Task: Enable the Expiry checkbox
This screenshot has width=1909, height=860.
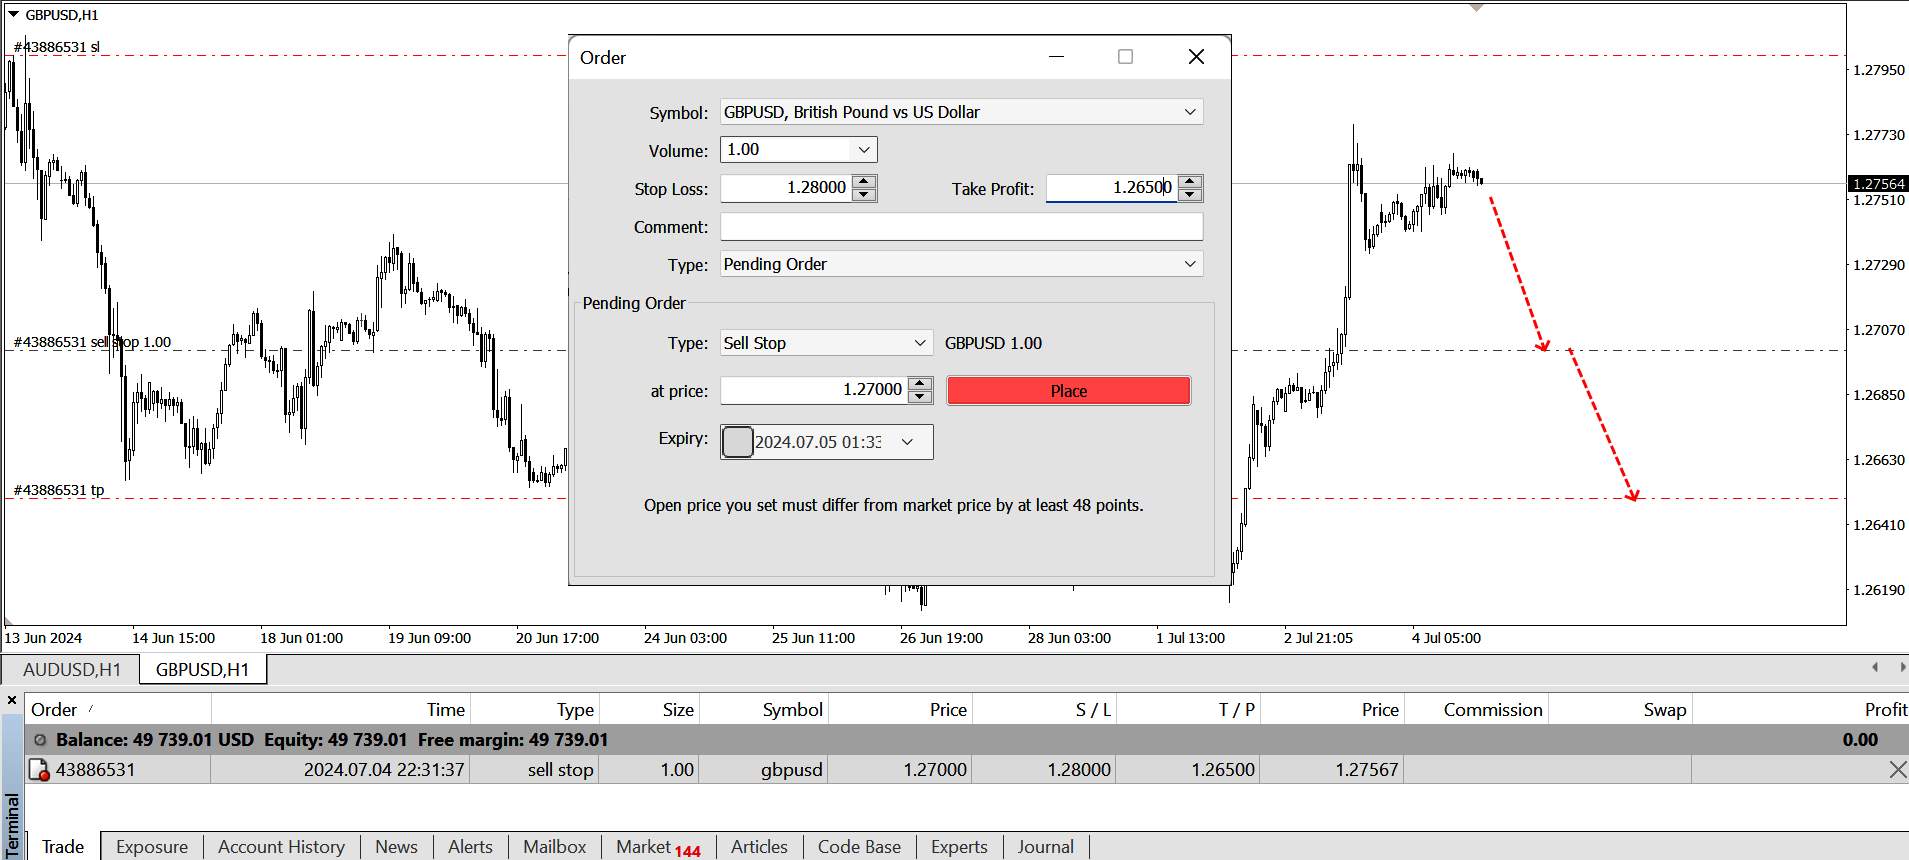Action: coord(737,441)
